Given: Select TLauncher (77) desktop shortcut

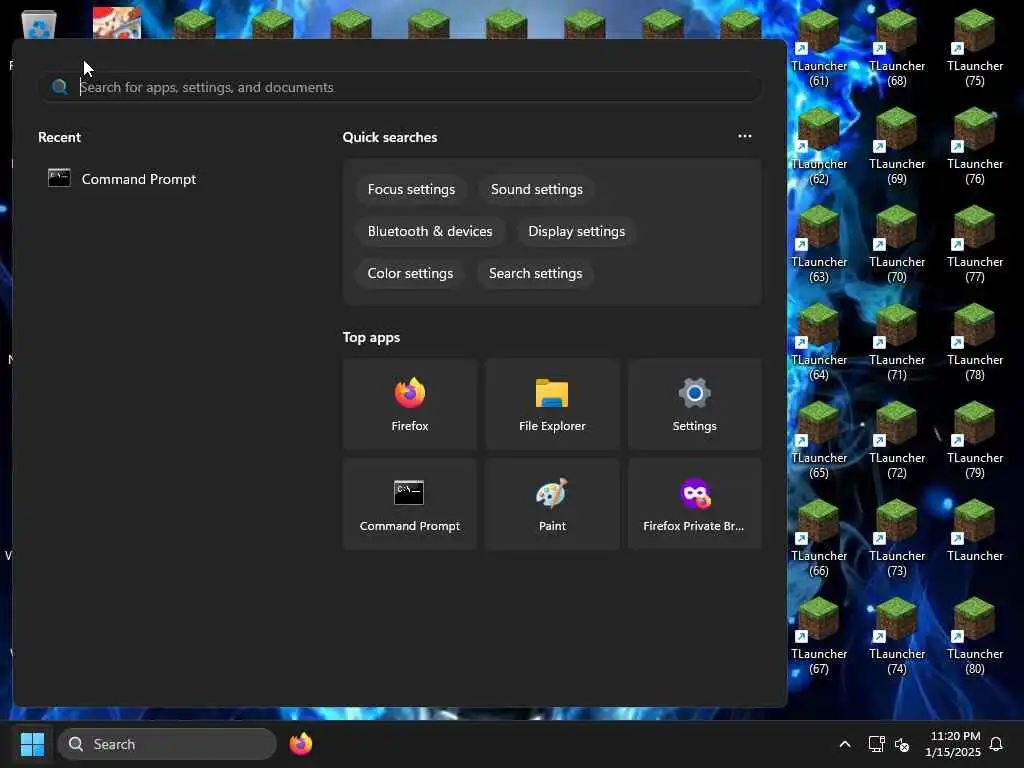Looking at the screenshot, I should (x=974, y=244).
